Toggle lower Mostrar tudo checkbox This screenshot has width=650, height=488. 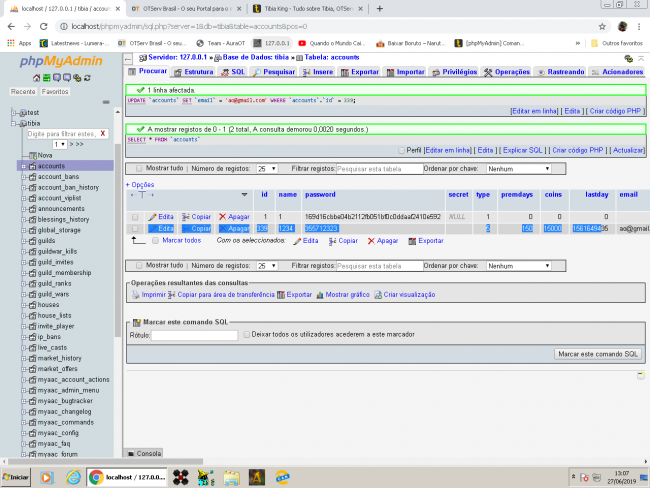point(139,265)
